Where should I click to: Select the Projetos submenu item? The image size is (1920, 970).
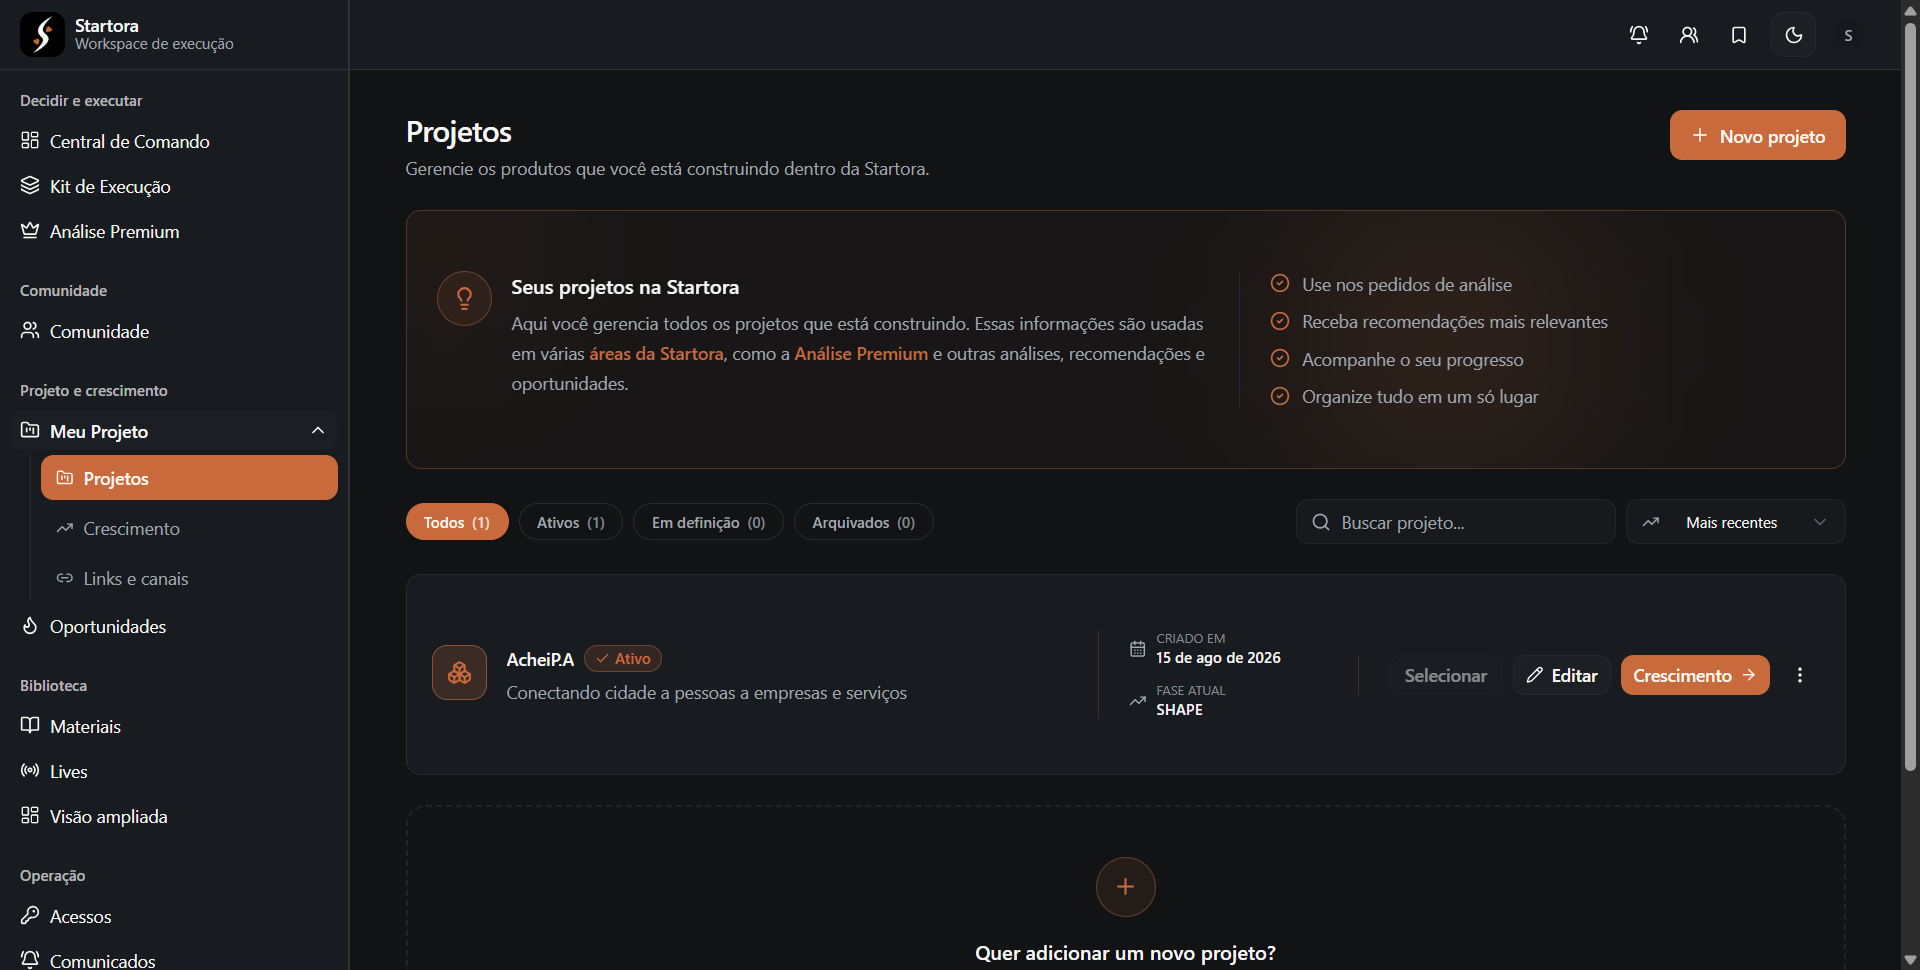pyautogui.click(x=189, y=478)
